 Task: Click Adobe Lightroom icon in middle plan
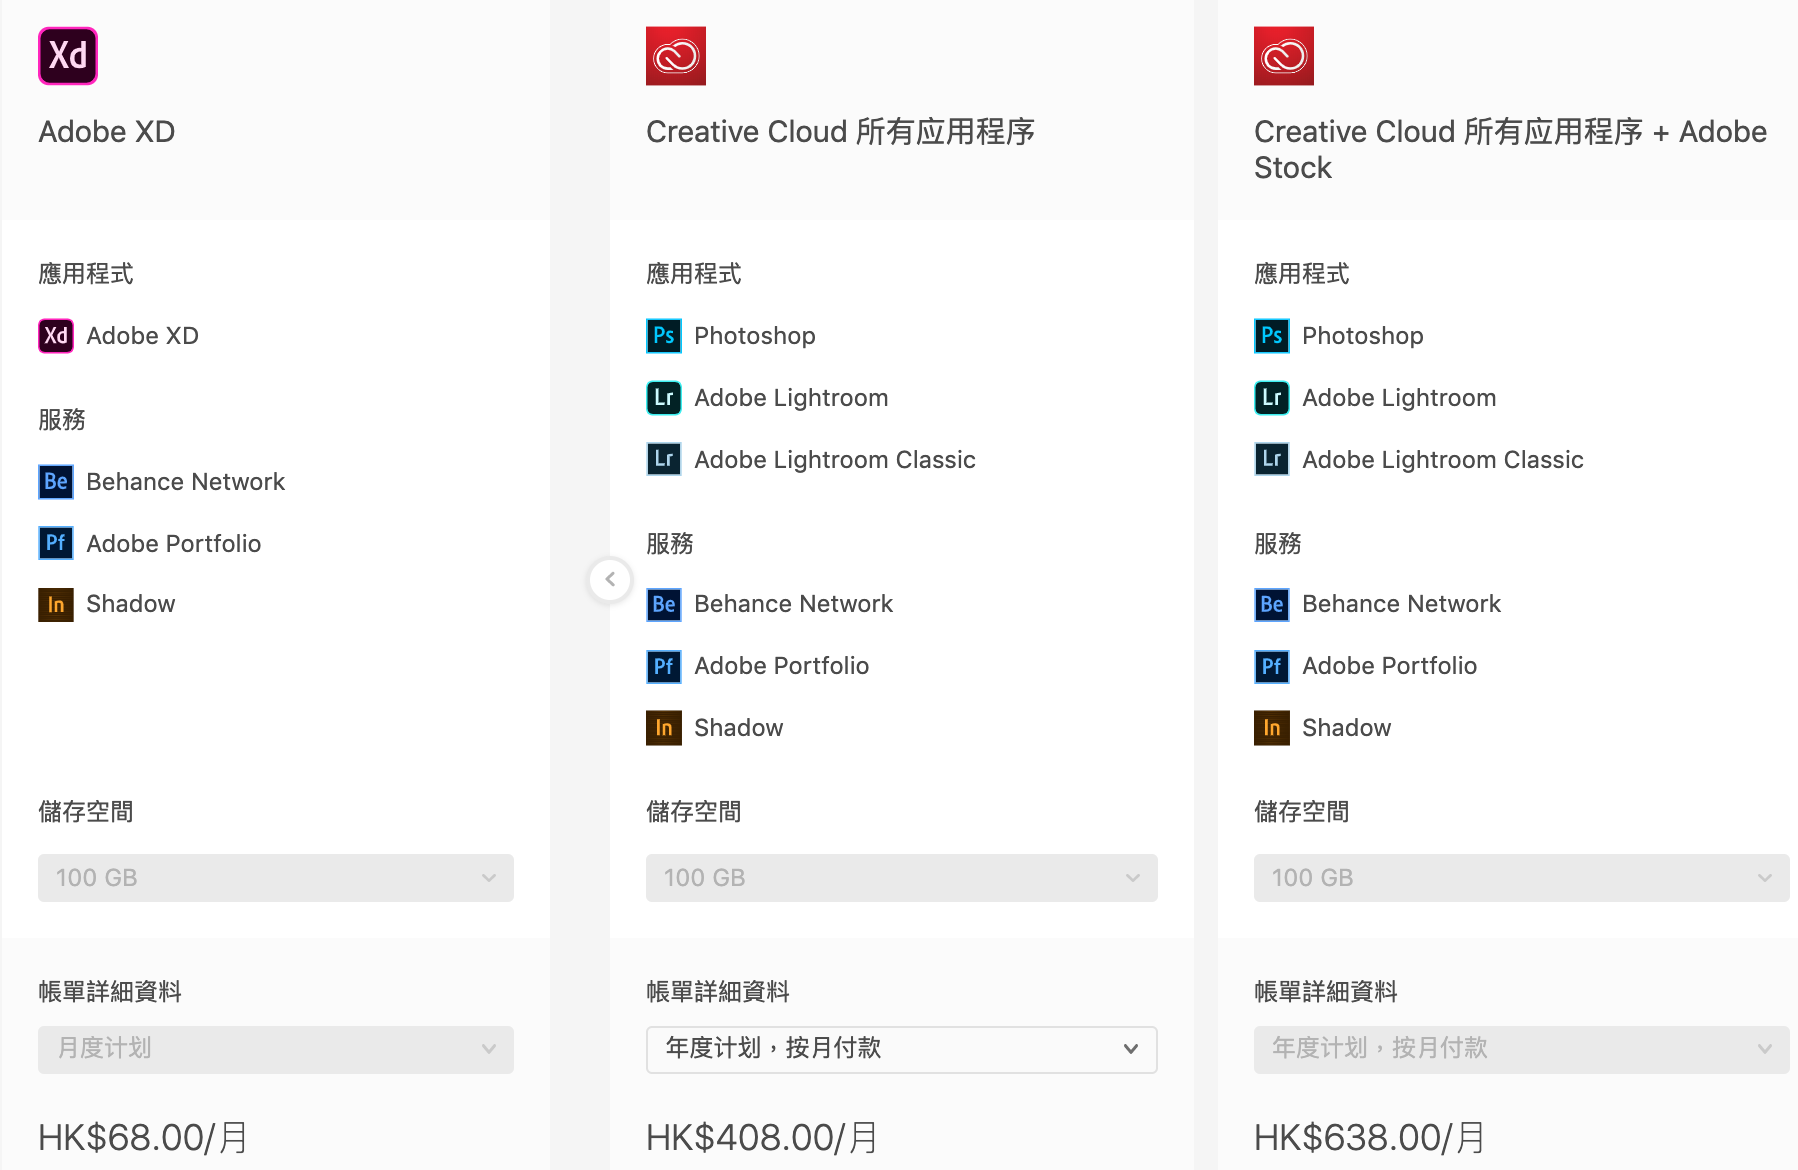pyautogui.click(x=664, y=398)
